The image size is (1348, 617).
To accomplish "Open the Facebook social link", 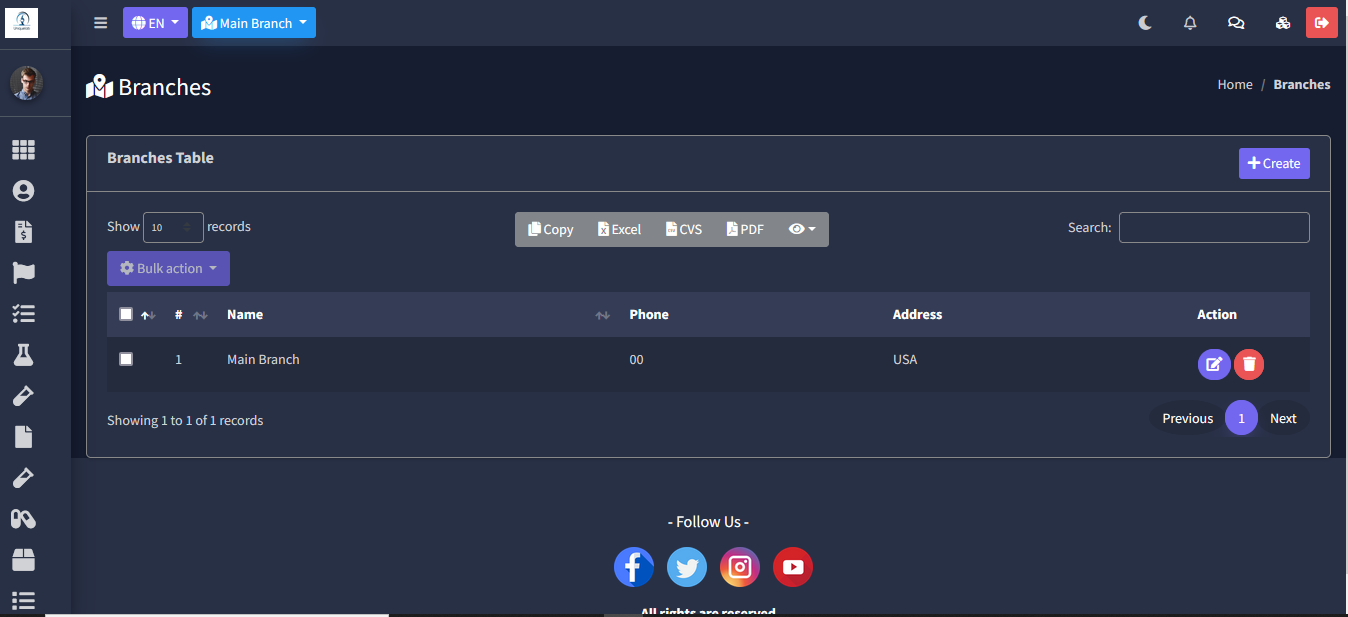I will pos(633,567).
